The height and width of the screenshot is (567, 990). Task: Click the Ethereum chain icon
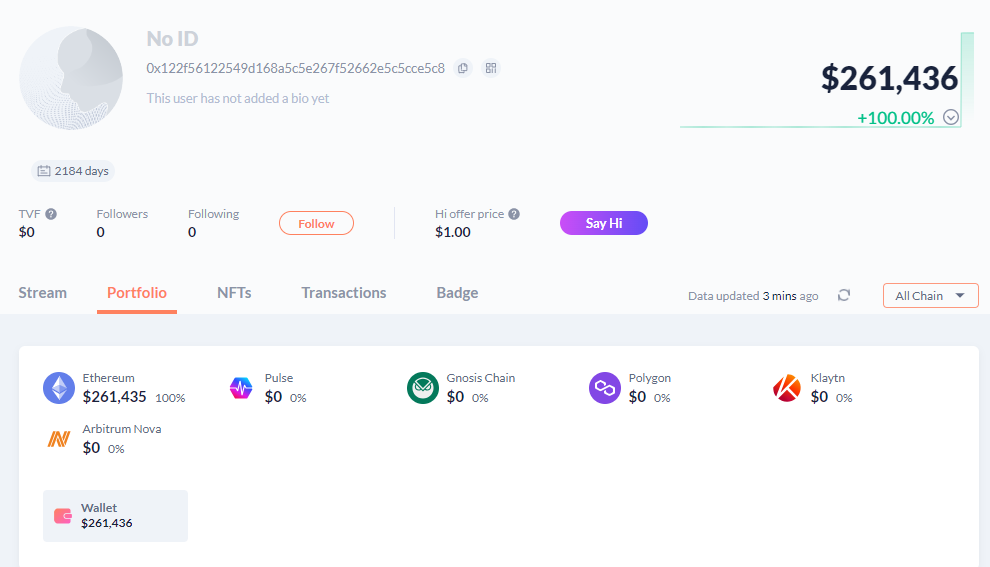point(59,388)
